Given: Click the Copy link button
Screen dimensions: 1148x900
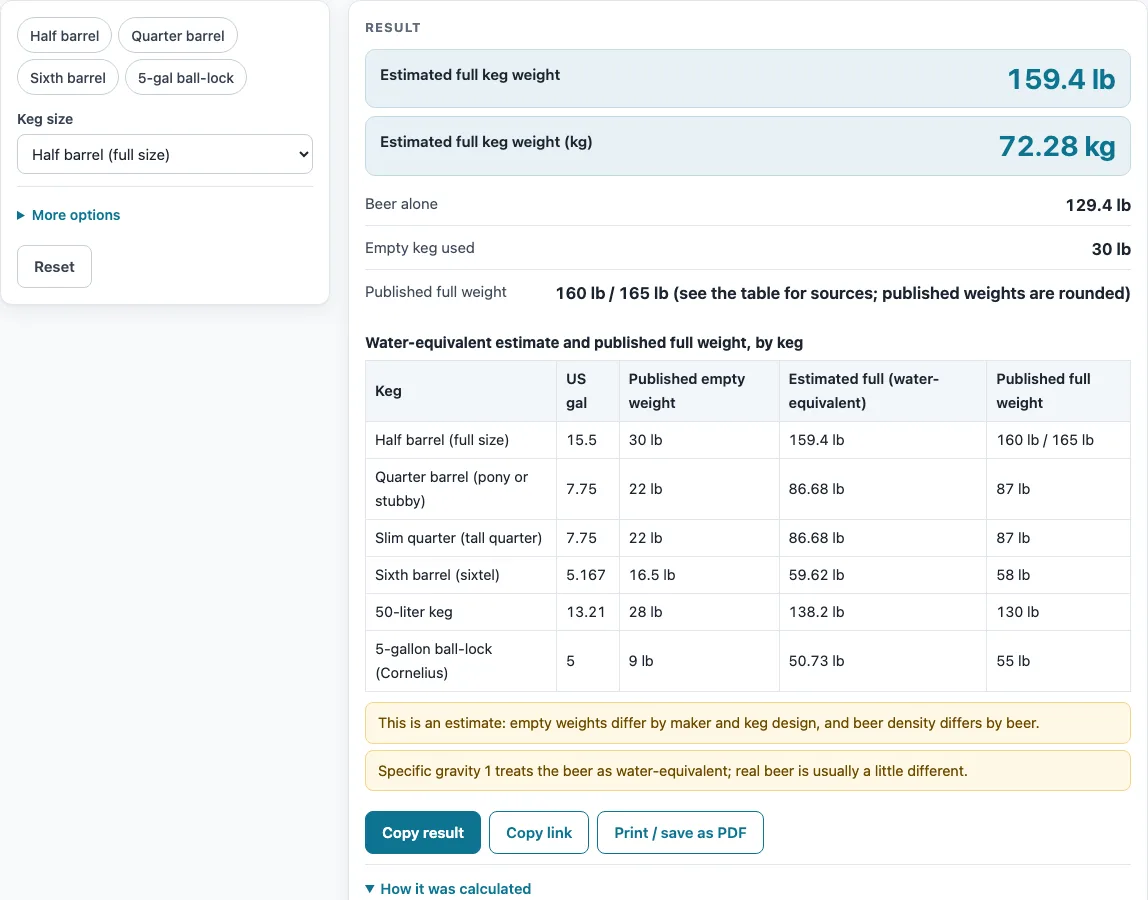Looking at the screenshot, I should (539, 833).
